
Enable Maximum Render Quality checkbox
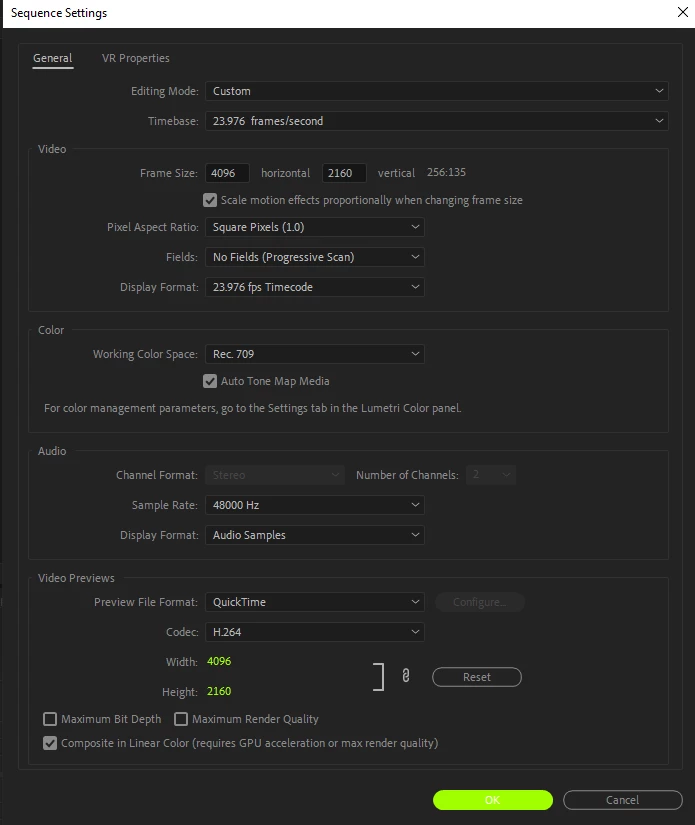181,719
